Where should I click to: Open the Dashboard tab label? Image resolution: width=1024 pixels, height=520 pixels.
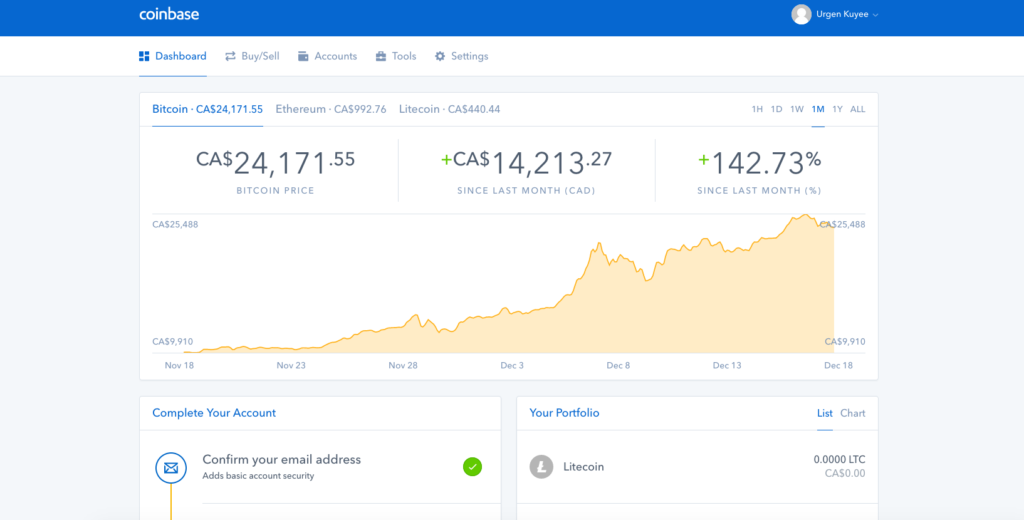tap(181, 56)
